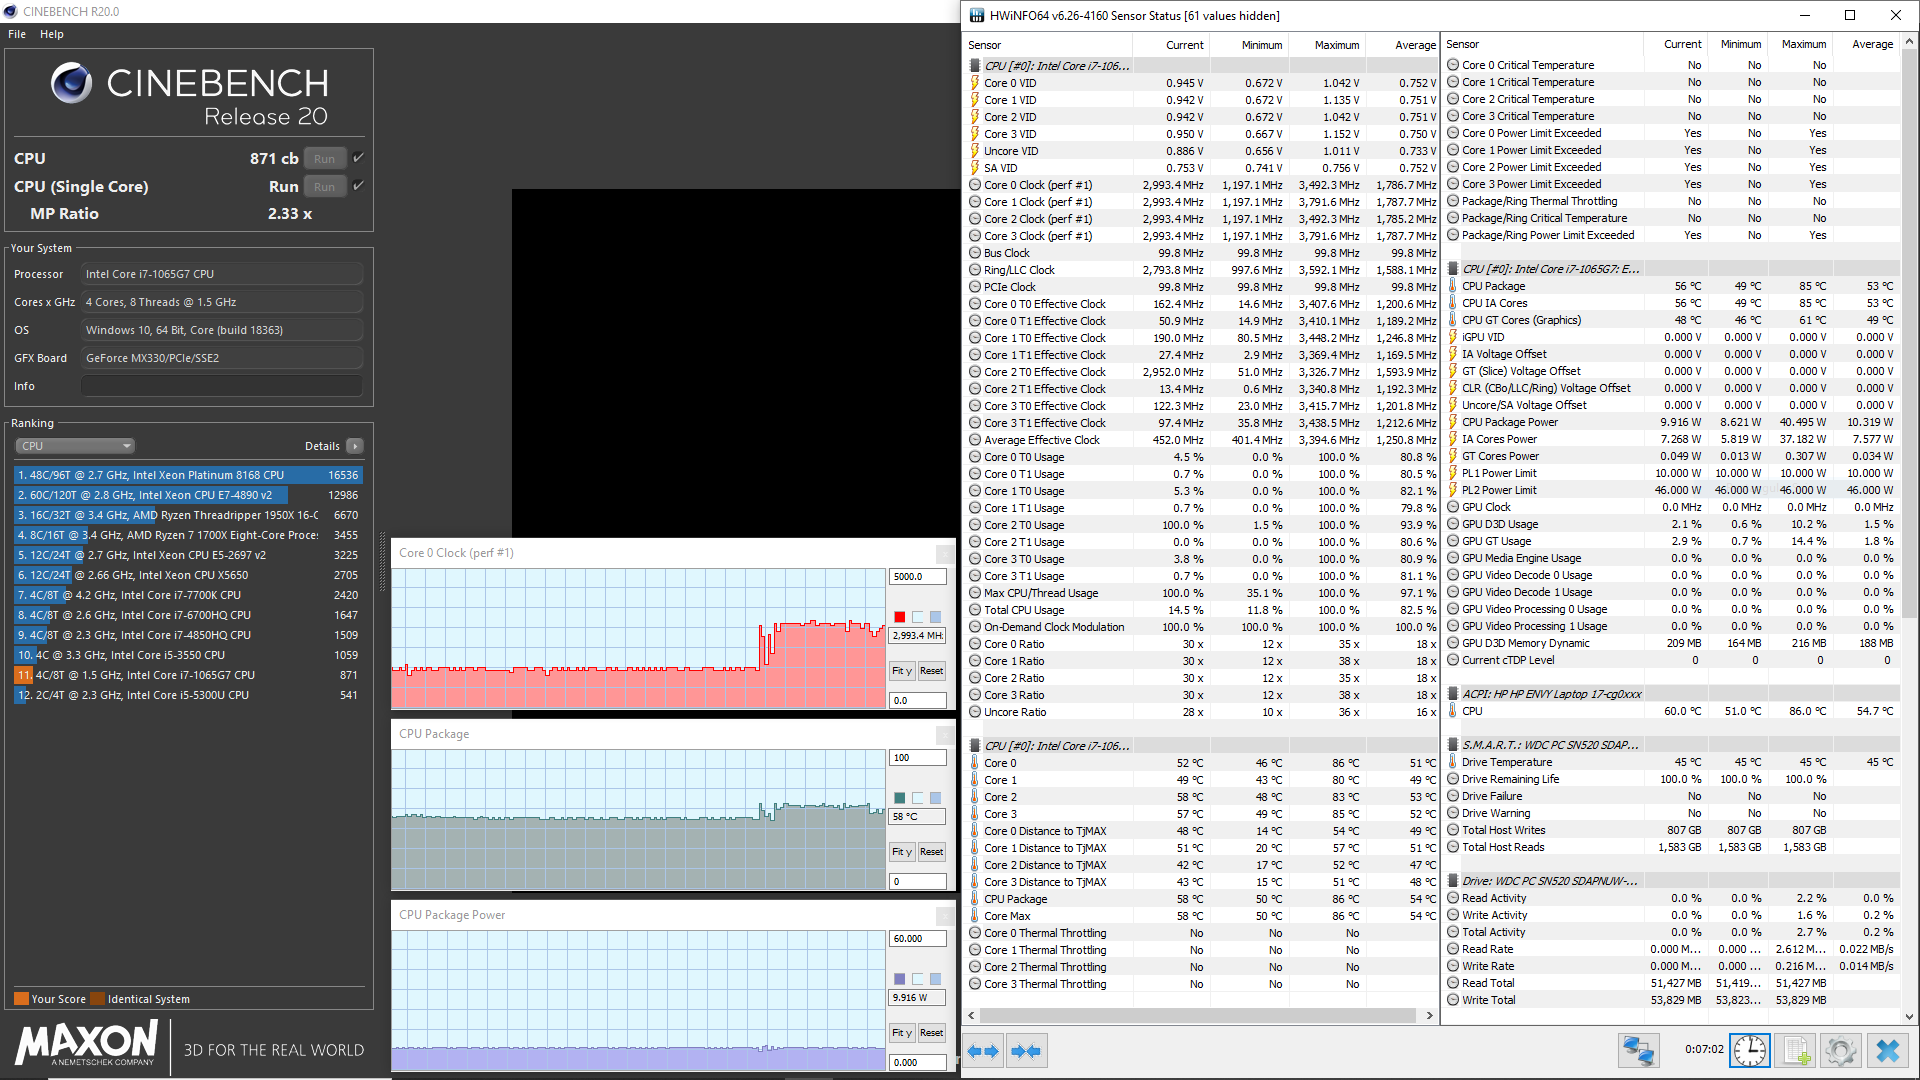Click Fit y on CPU Package graph
This screenshot has height=1080, width=1920.
(x=901, y=852)
